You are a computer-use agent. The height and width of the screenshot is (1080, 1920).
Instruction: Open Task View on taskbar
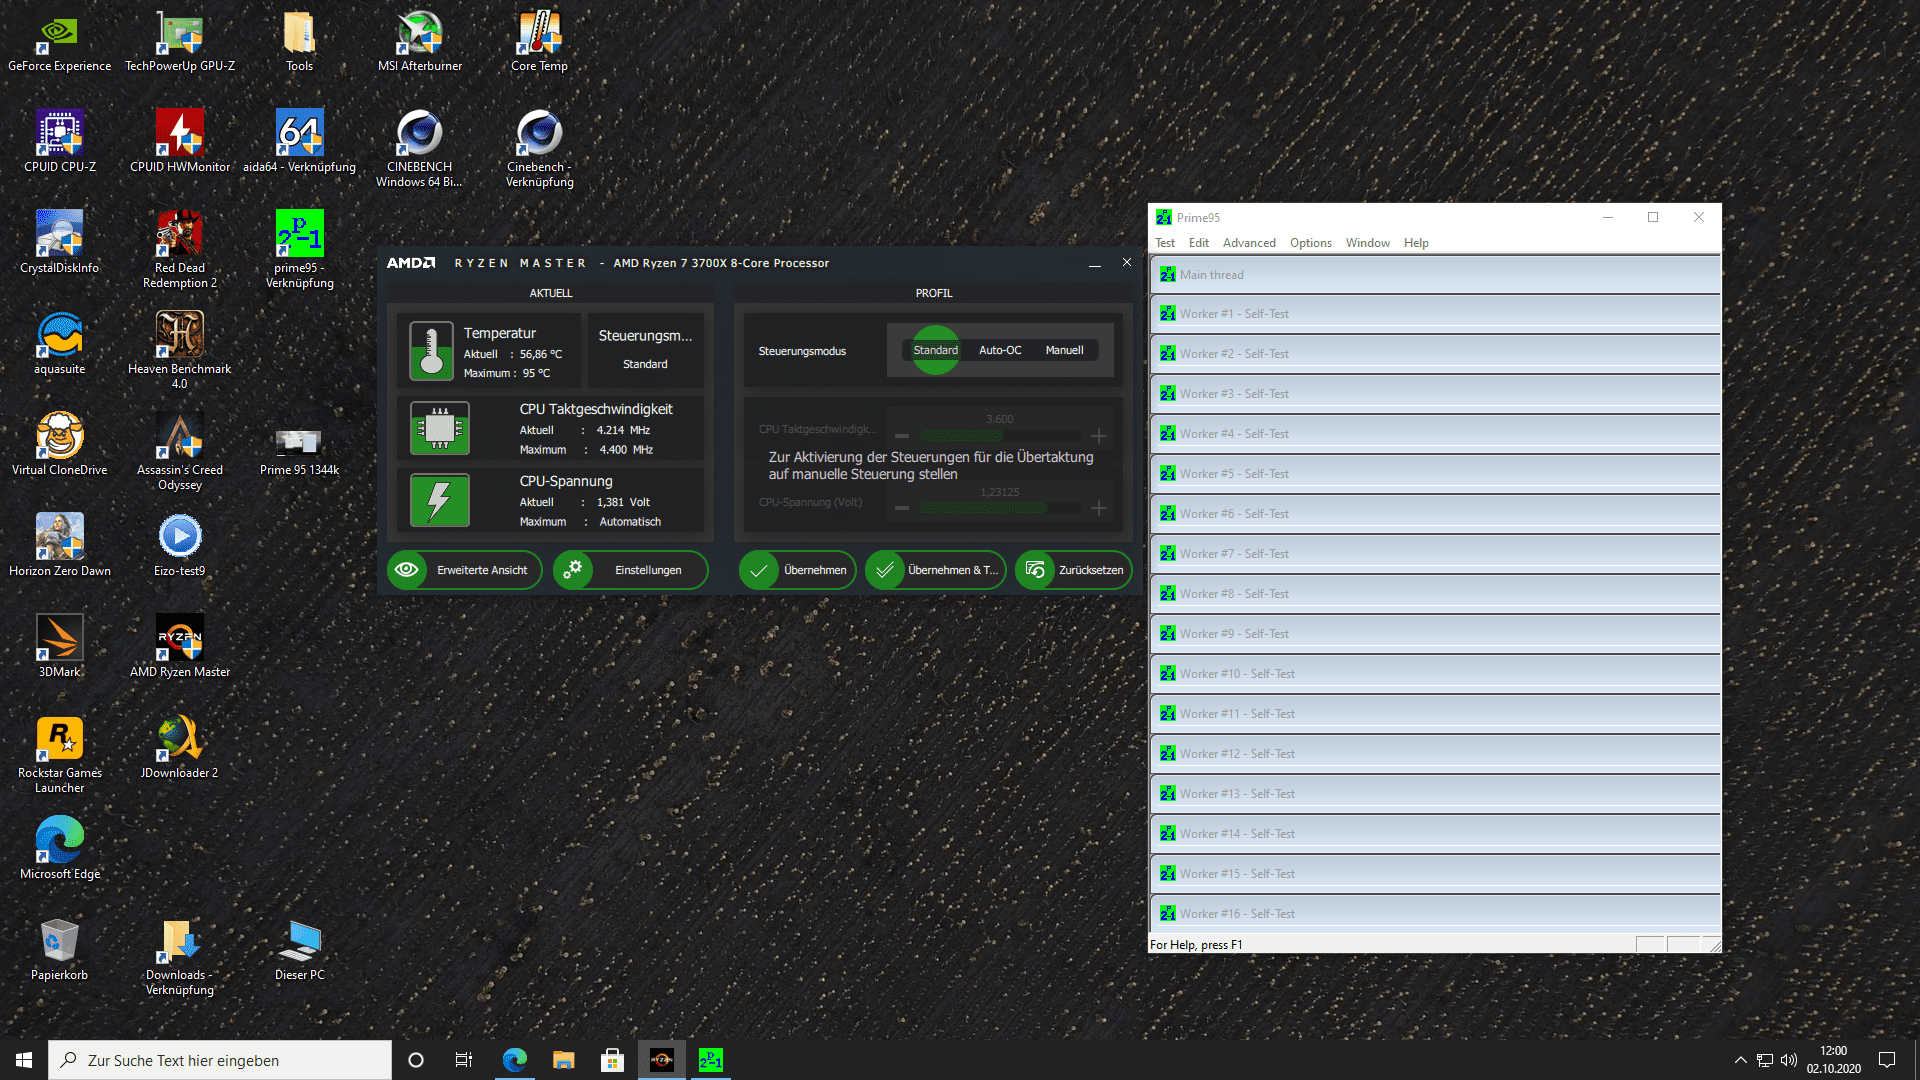pyautogui.click(x=464, y=1060)
